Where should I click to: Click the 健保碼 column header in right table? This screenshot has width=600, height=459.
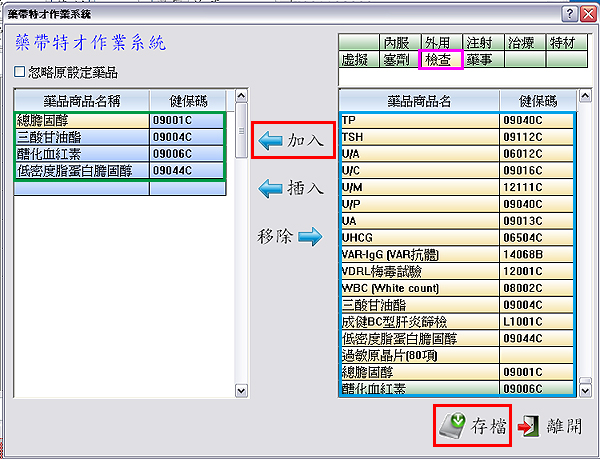(x=535, y=101)
